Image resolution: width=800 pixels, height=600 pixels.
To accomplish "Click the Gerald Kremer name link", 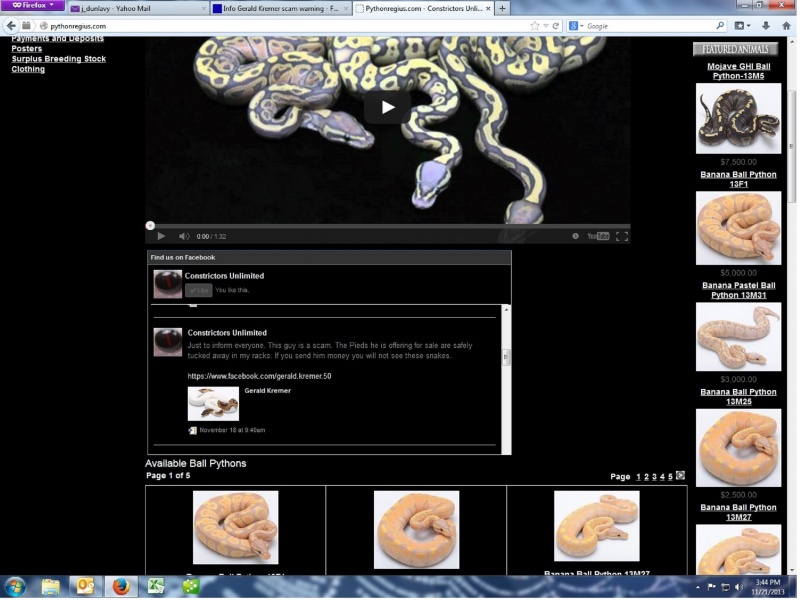I will coord(267,390).
